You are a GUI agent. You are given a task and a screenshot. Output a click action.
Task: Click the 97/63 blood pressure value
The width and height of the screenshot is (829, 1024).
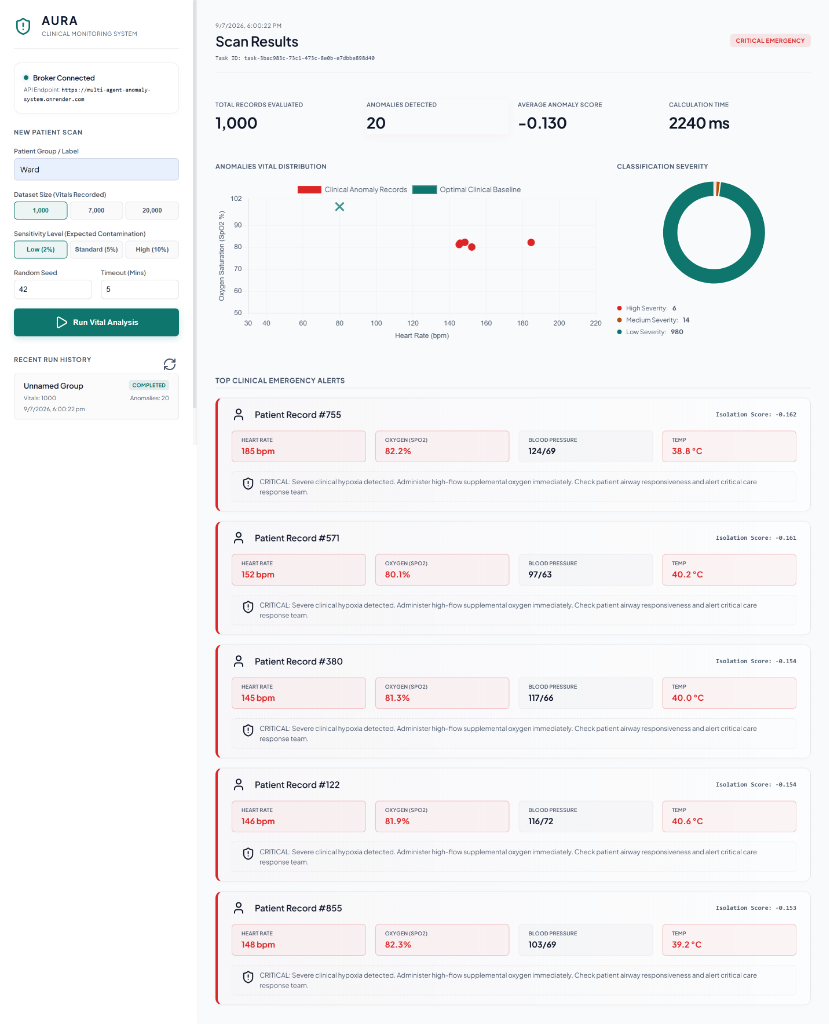pos(540,575)
